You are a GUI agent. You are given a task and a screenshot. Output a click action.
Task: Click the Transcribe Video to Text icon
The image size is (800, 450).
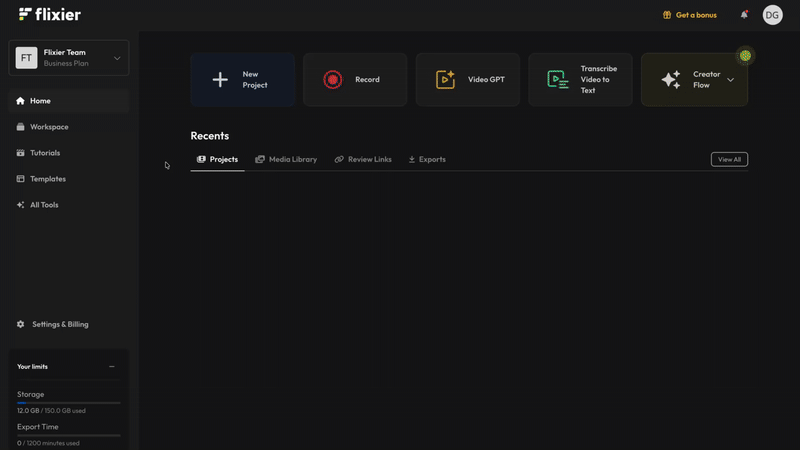pyautogui.click(x=558, y=80)
